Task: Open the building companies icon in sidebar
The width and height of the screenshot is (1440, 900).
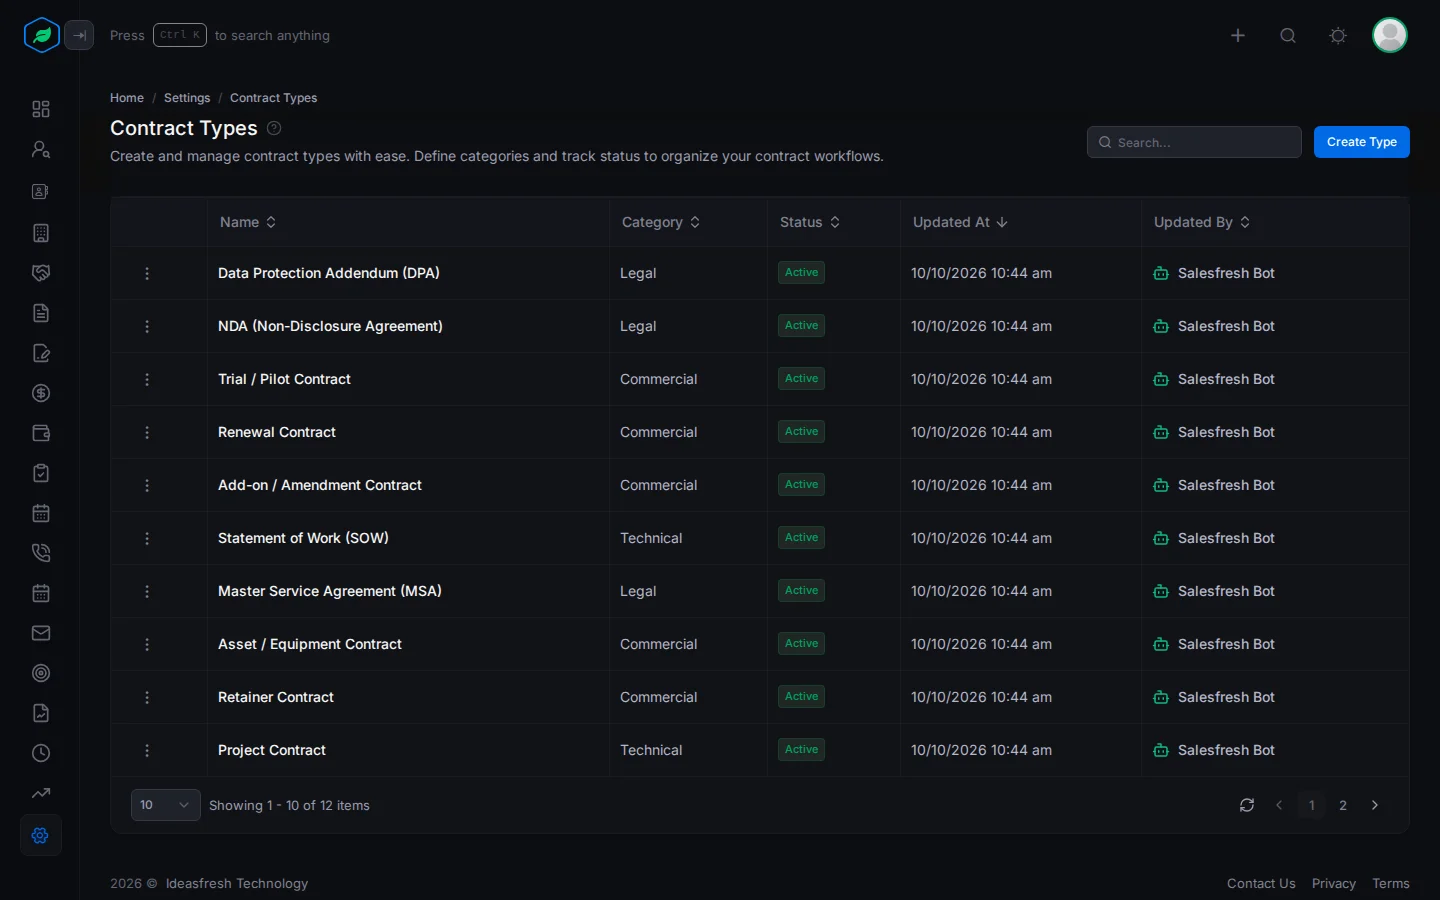Action: (41, 233)
